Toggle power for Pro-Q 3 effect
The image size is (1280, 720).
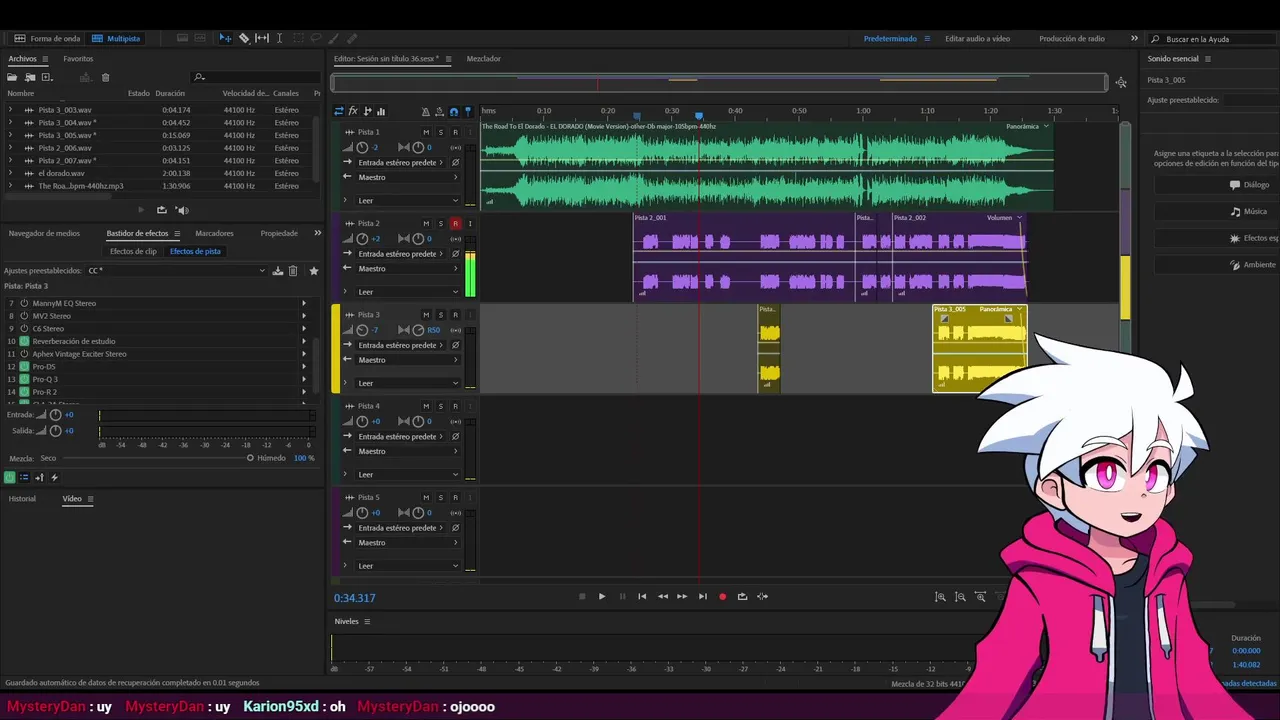[x=24, y=379]
